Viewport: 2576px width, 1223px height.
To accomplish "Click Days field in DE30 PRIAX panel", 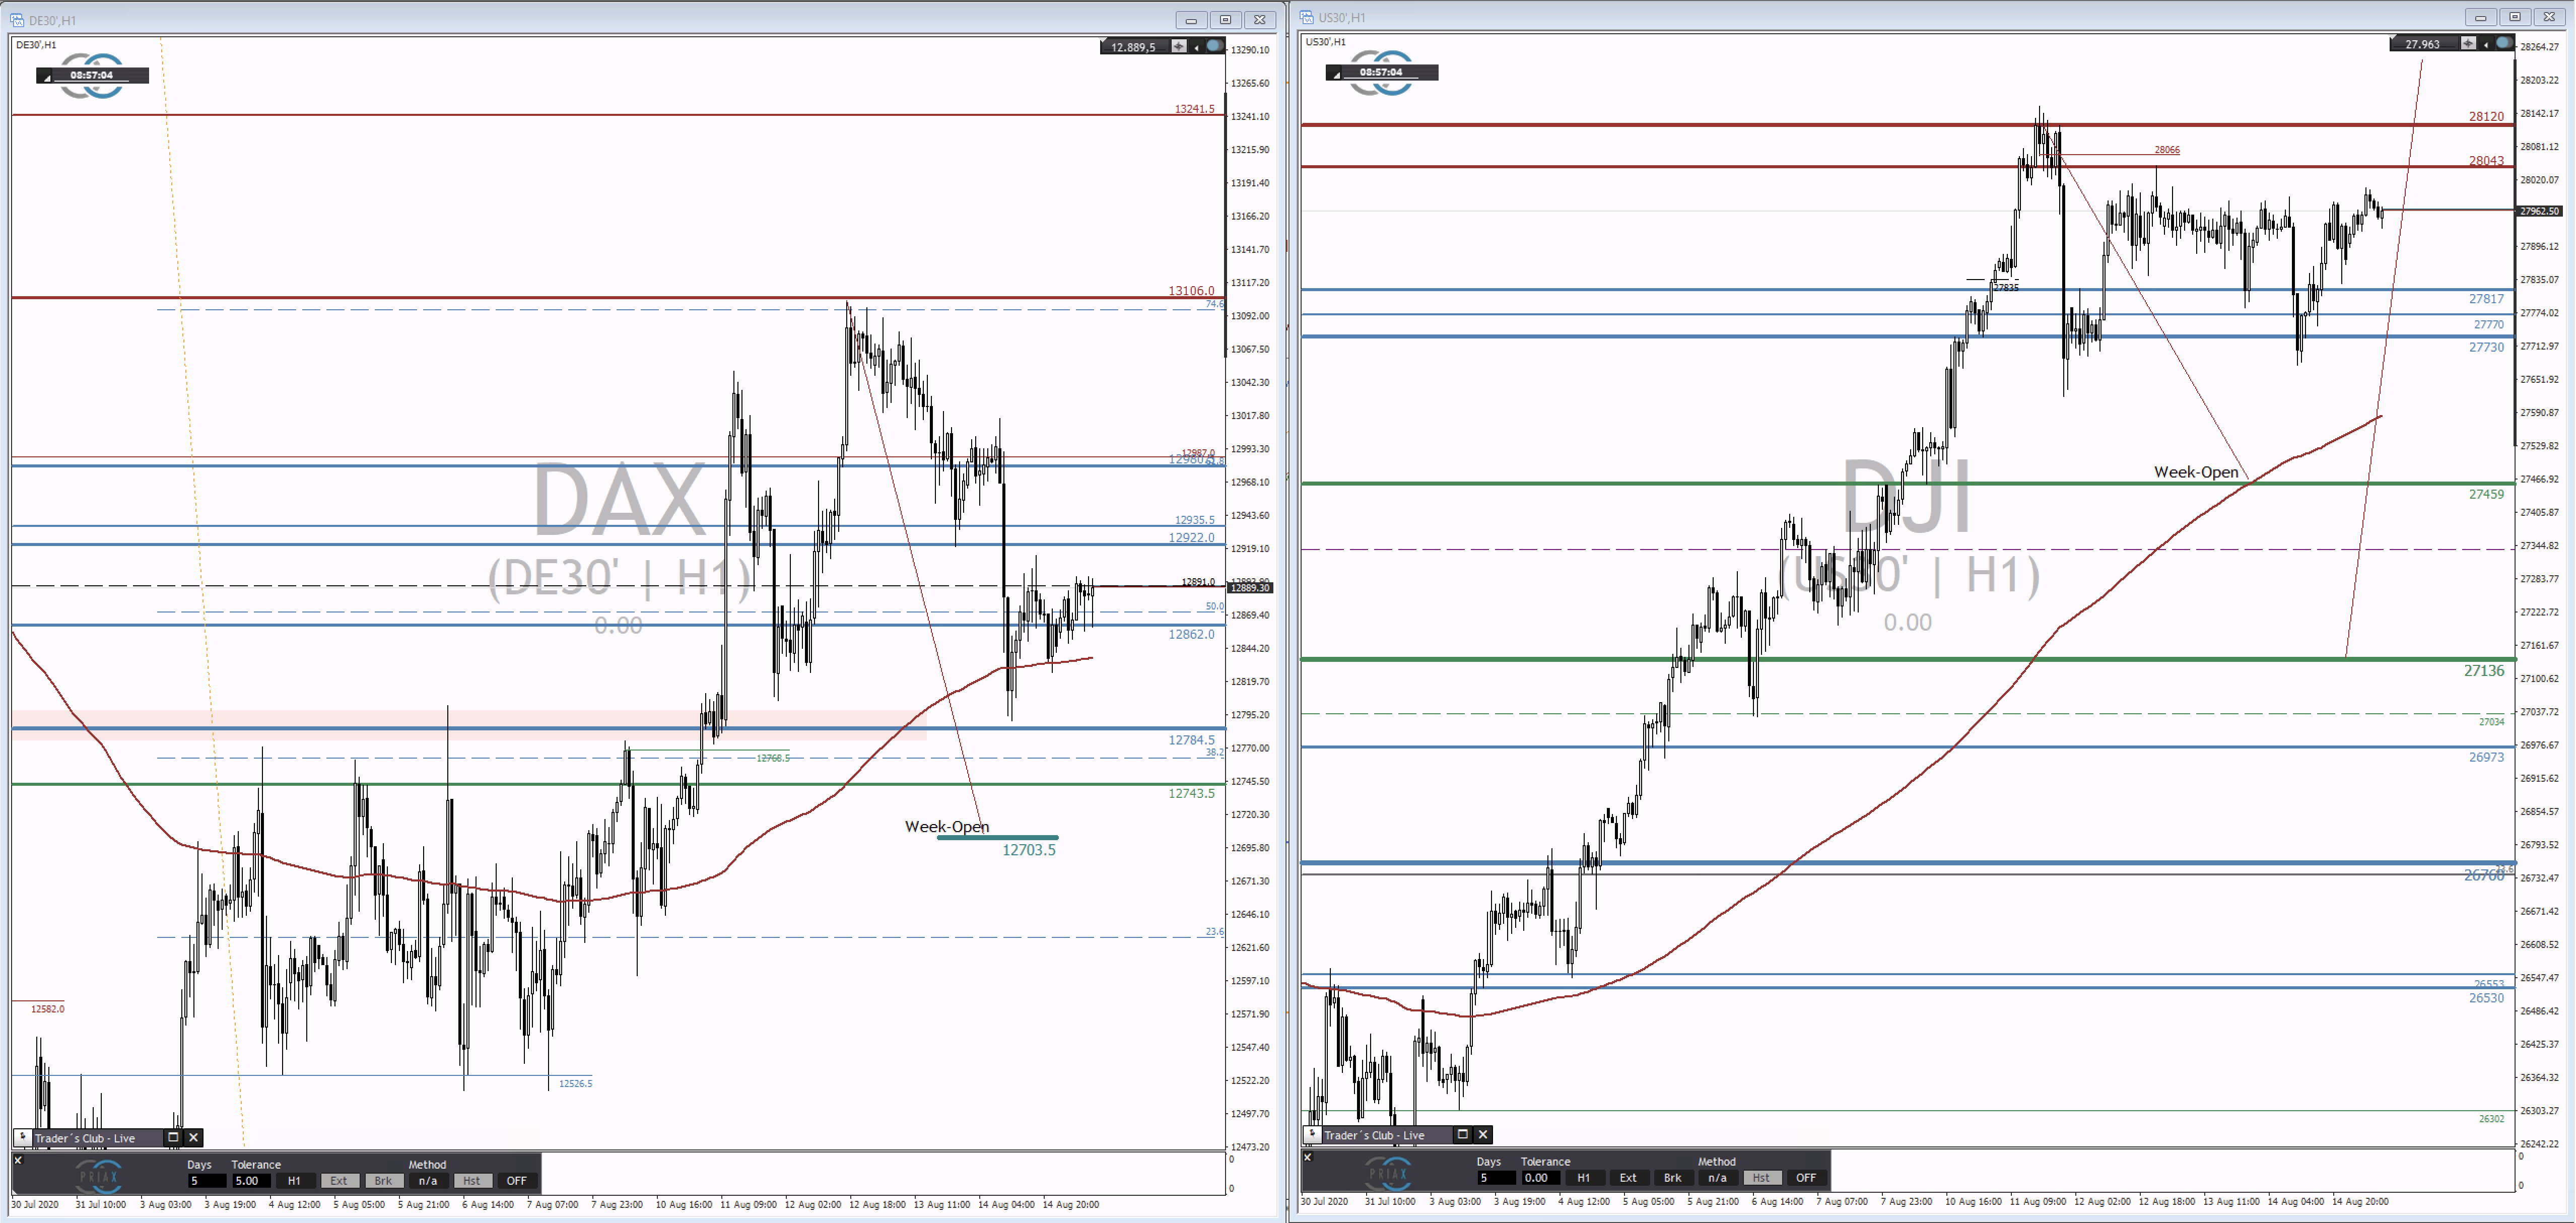I will (207, 1181).
